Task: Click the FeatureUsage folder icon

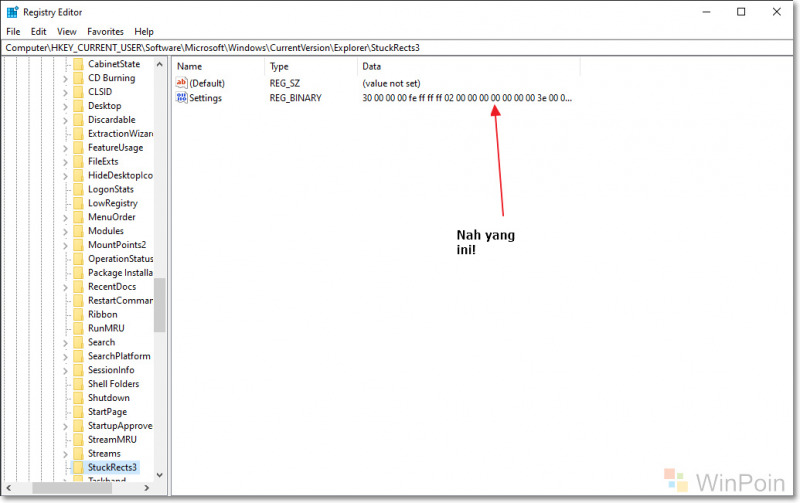Action: (x=78, y=148)
